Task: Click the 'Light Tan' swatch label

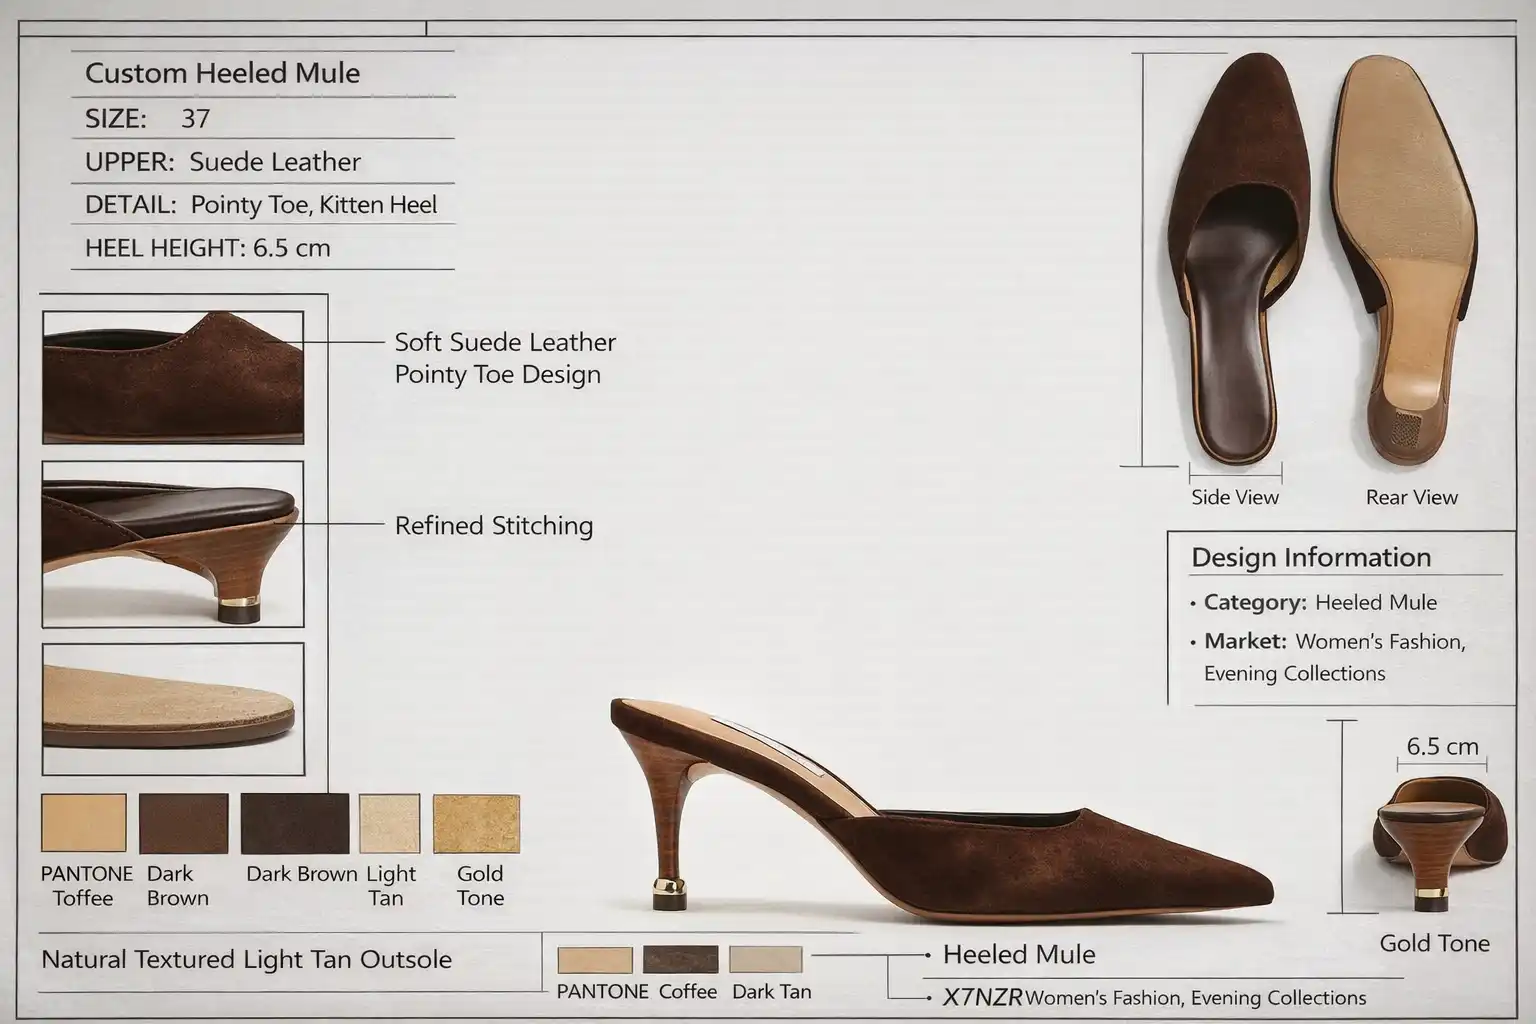Action: [x=390, y=886]
